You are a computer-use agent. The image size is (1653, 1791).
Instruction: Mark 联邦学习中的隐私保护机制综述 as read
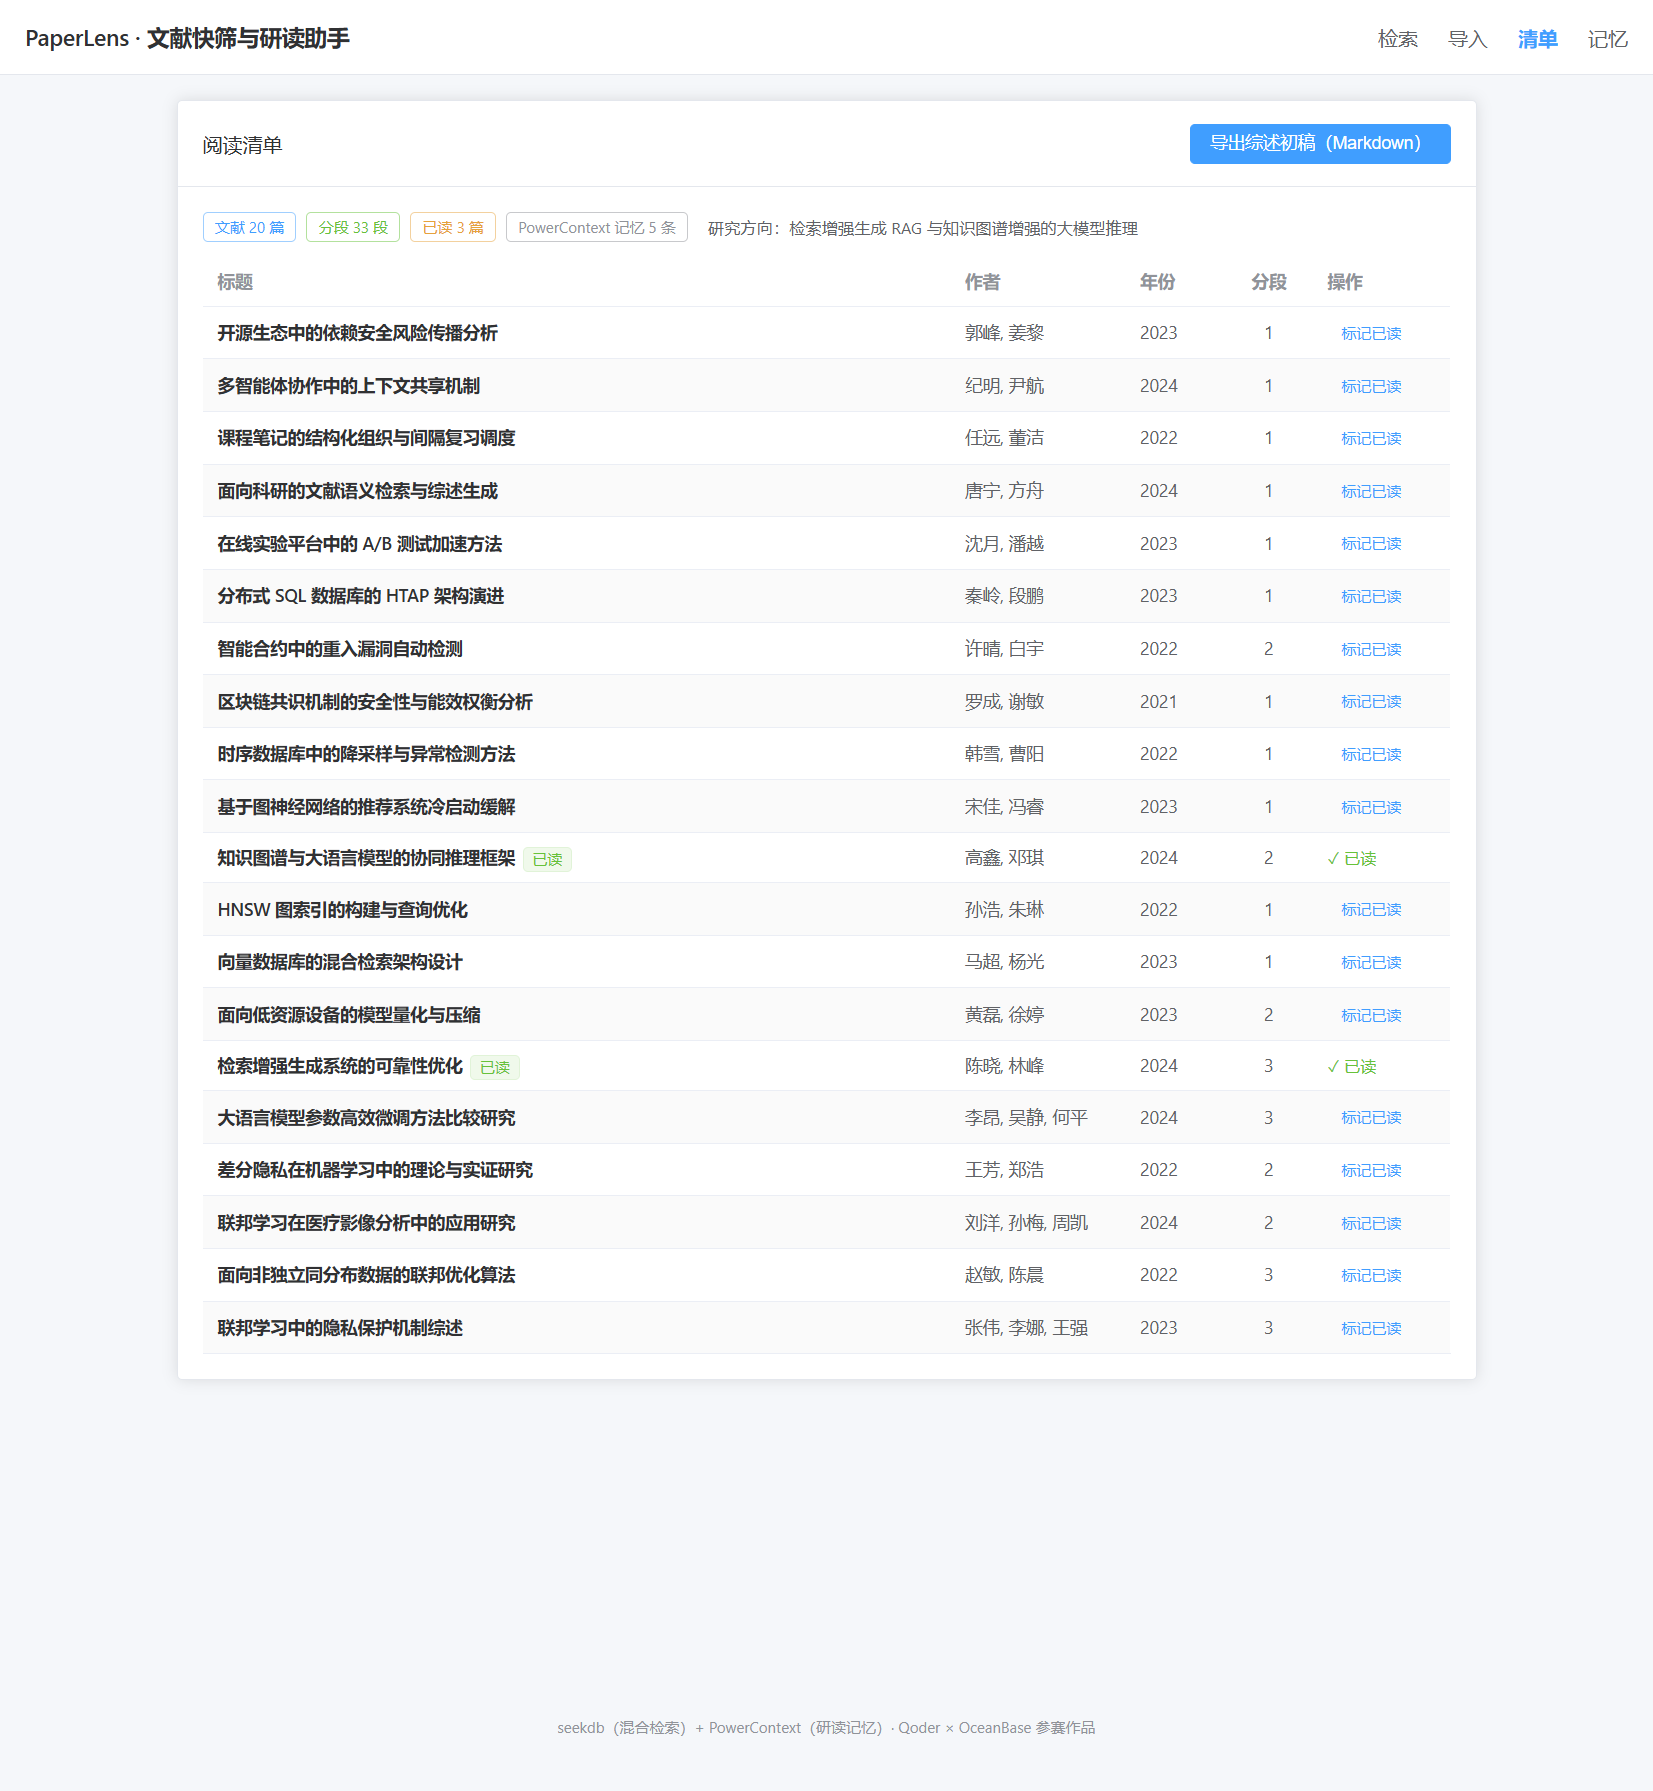[x=1370, y=1328]
